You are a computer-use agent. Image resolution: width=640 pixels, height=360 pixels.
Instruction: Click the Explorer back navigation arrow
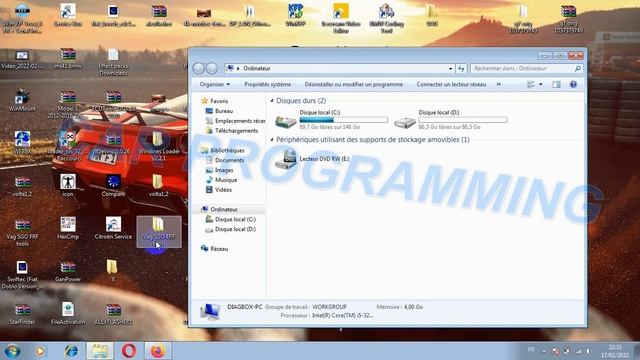tap(198, 69)
